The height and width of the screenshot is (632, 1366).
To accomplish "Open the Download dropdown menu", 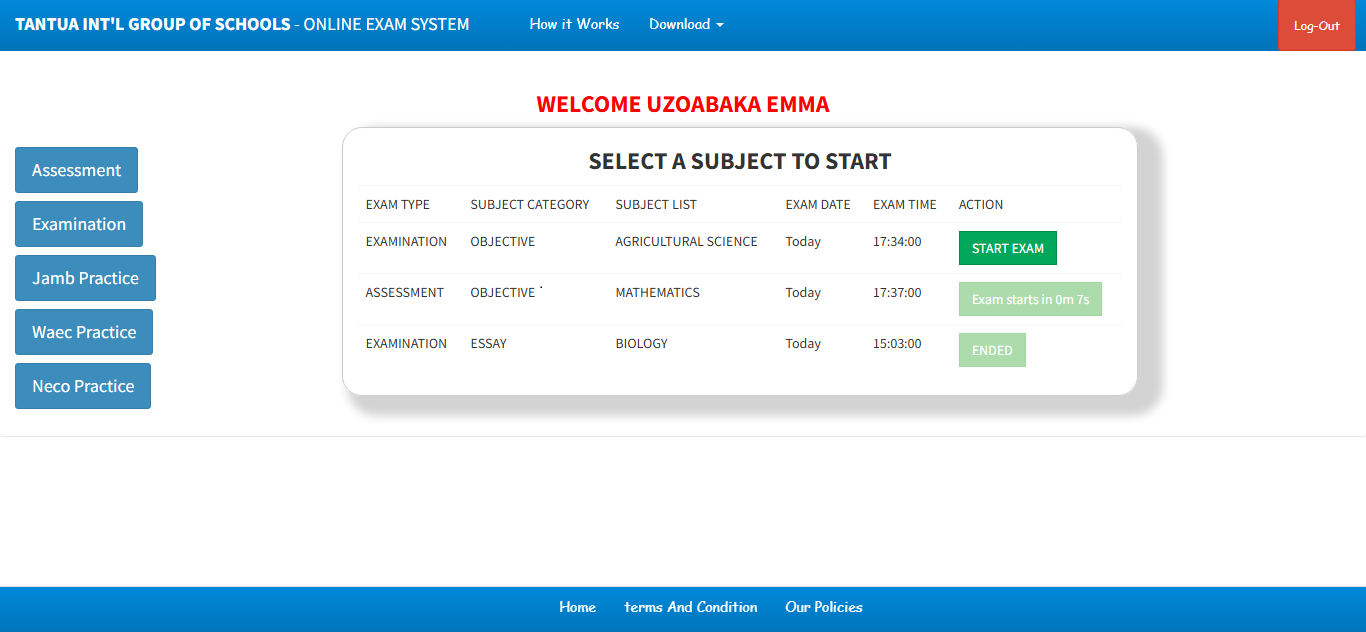I will (686, 24).
